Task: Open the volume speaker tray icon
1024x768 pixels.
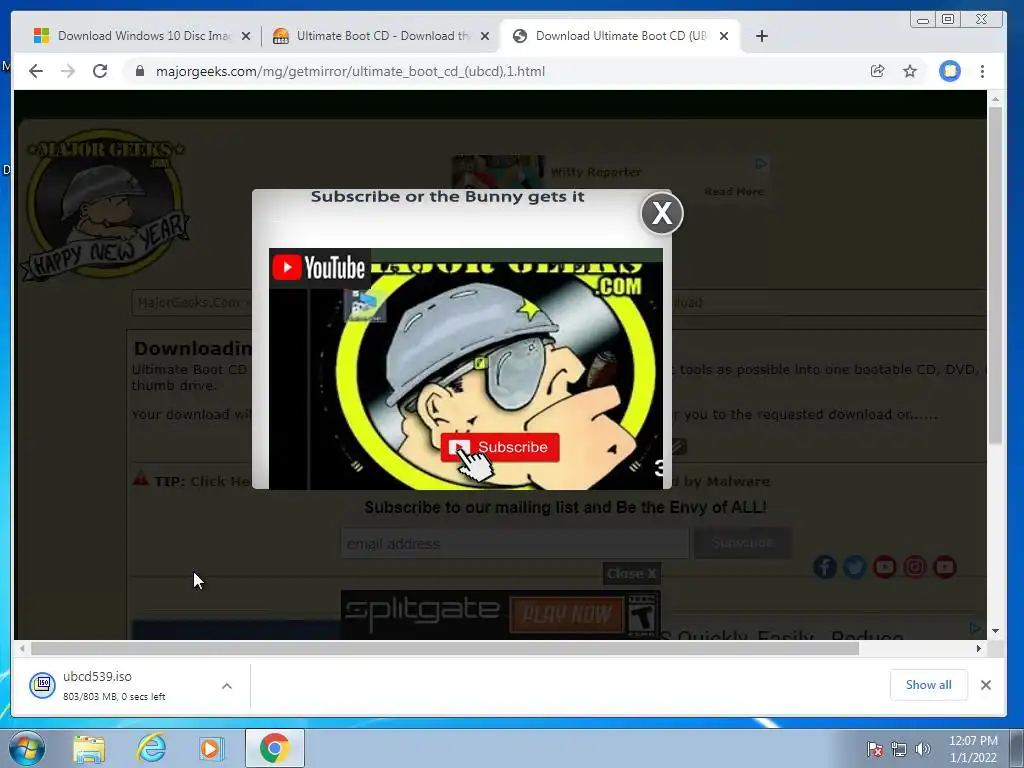Action: 922,749
